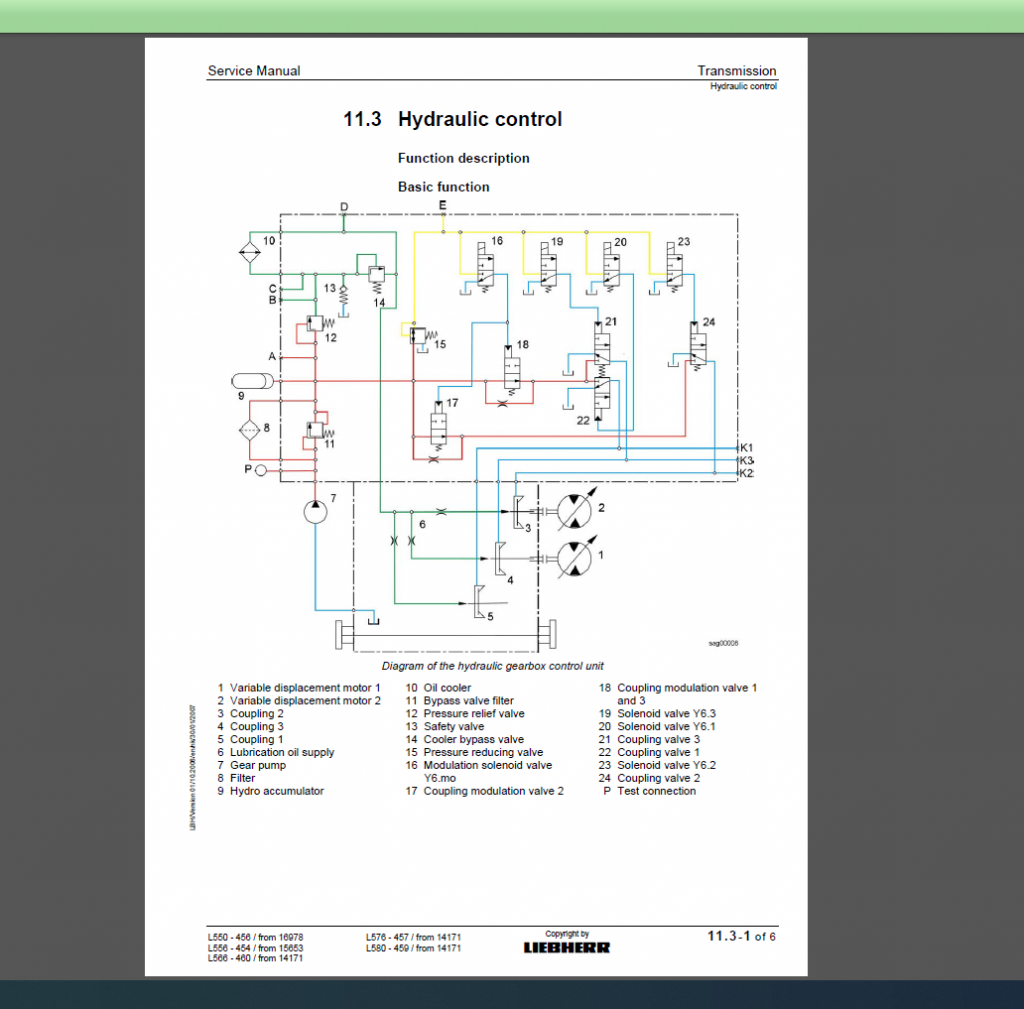Click the Function description subheading
The height and width of the screenshot is (1009, 1024).
tap(464, 158)
